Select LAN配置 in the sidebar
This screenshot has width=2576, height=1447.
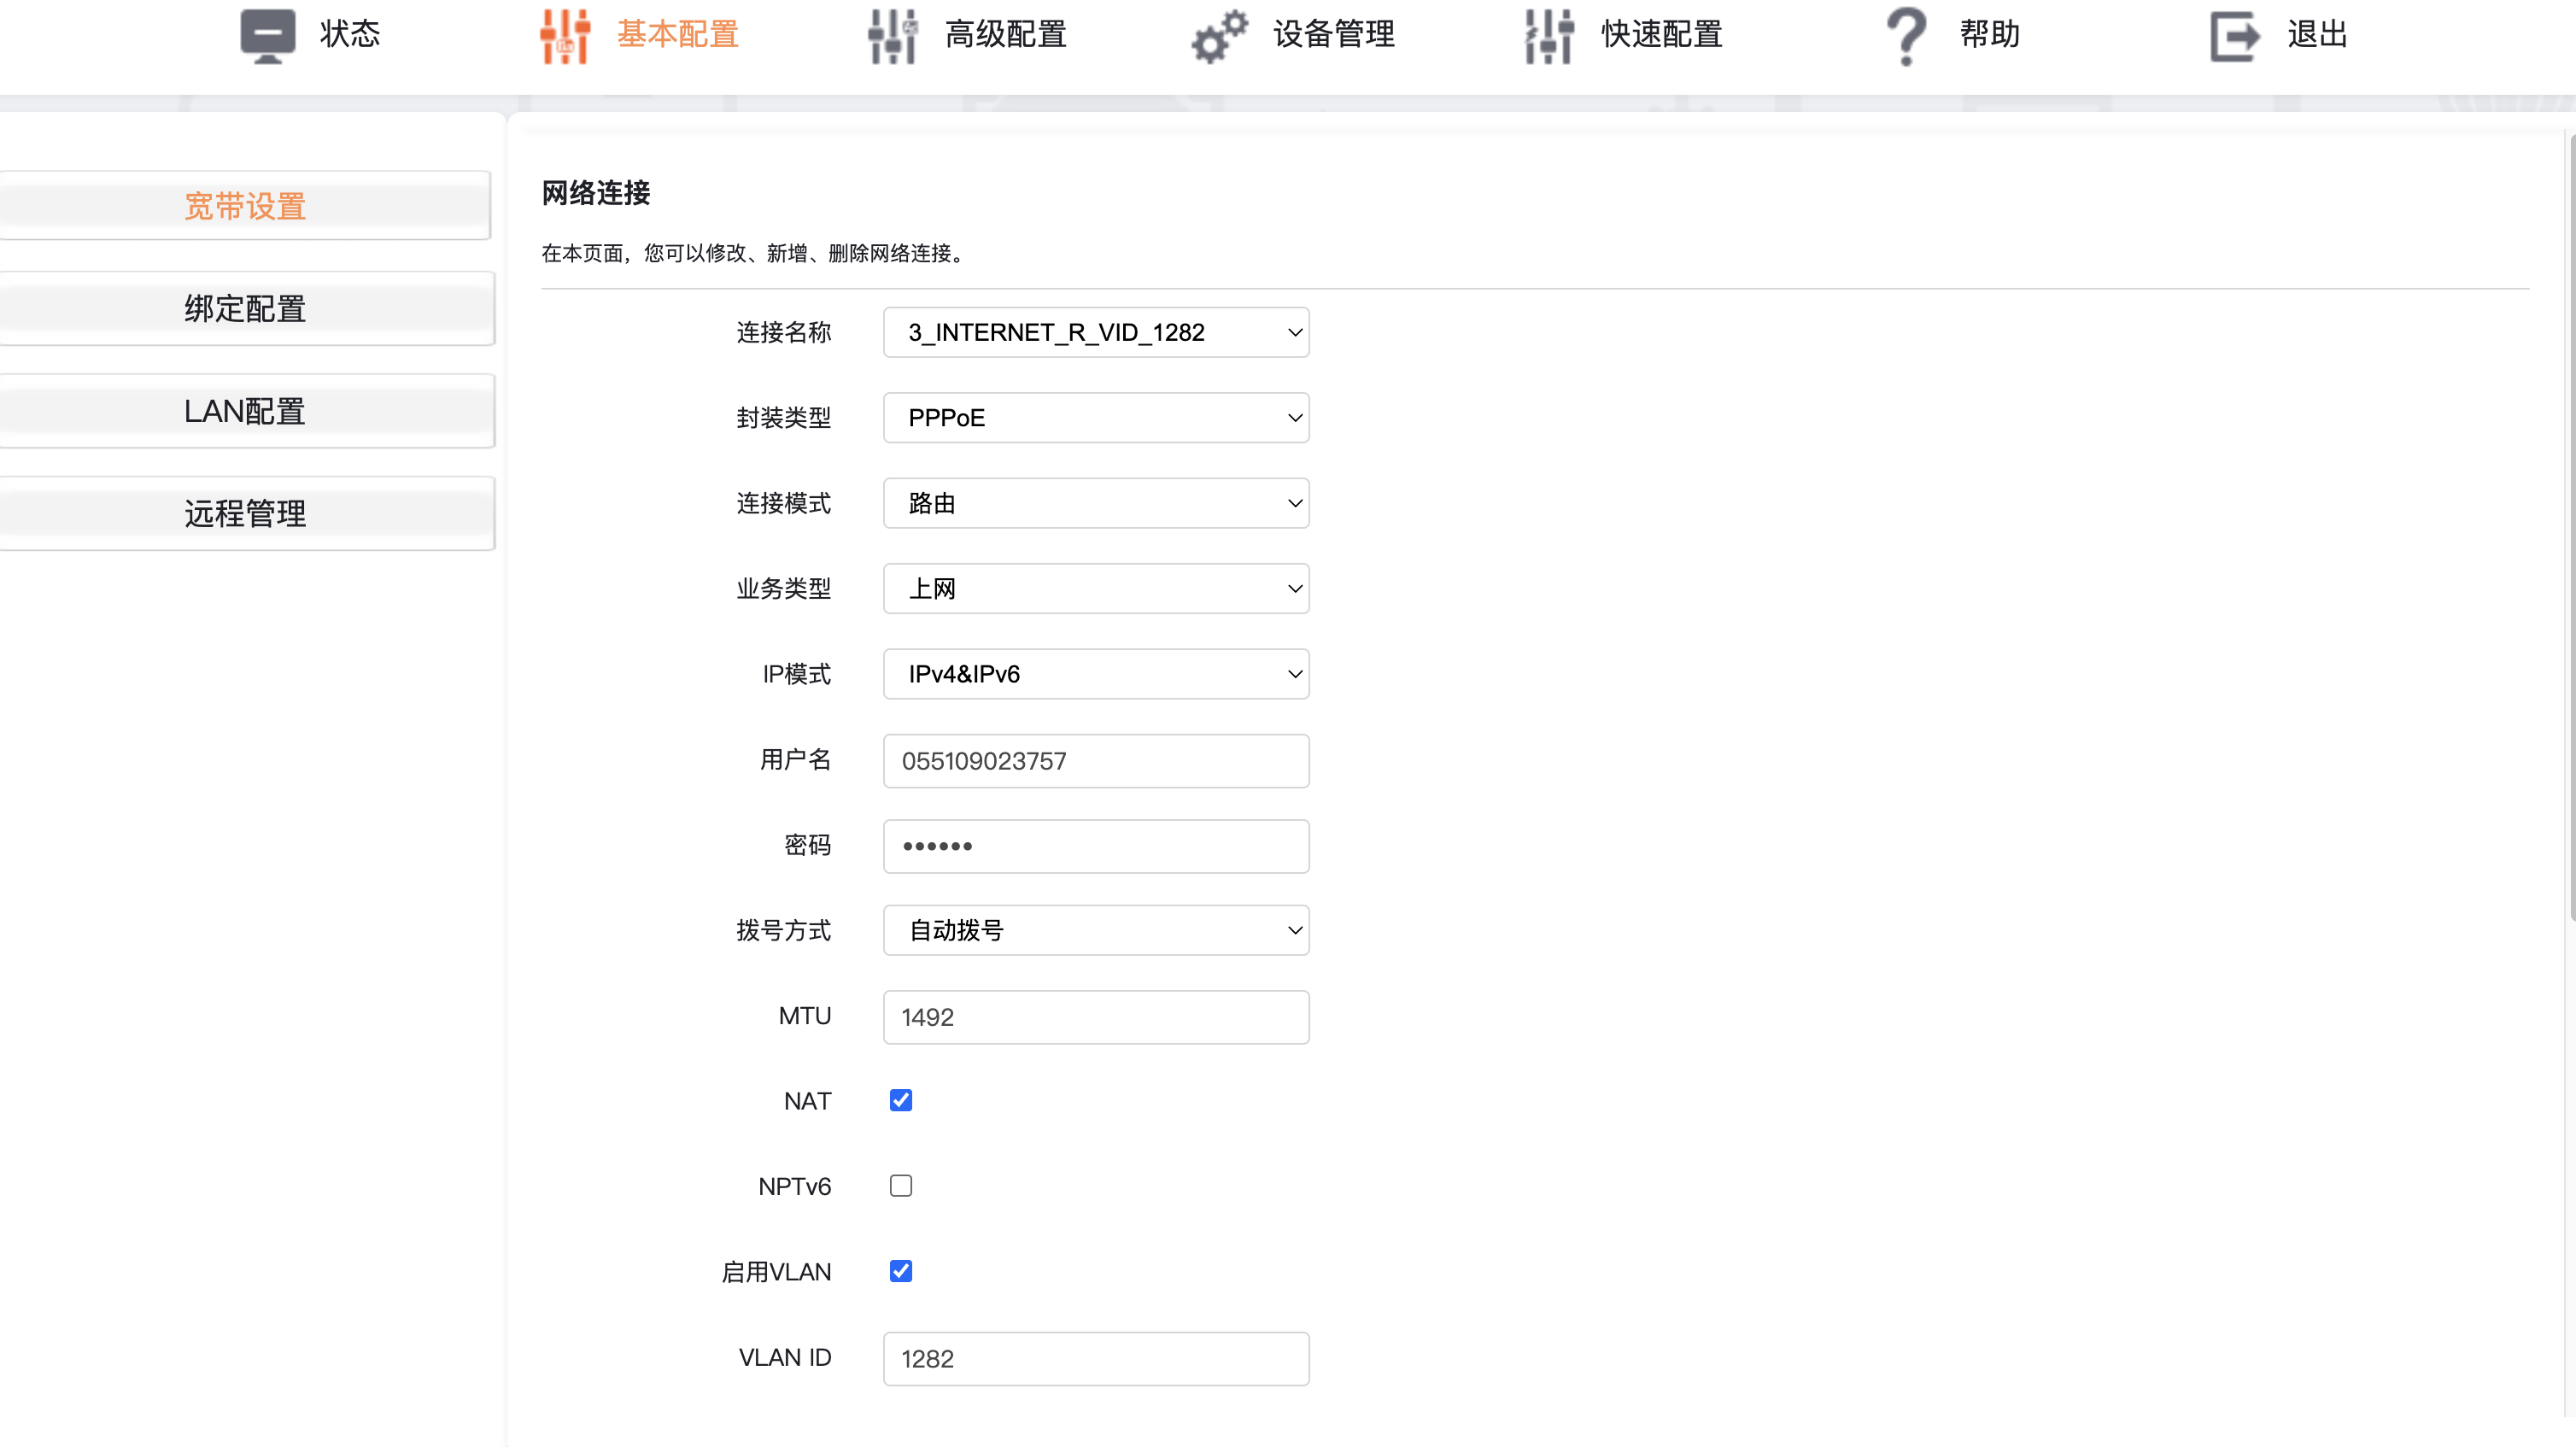click(245, 411)
